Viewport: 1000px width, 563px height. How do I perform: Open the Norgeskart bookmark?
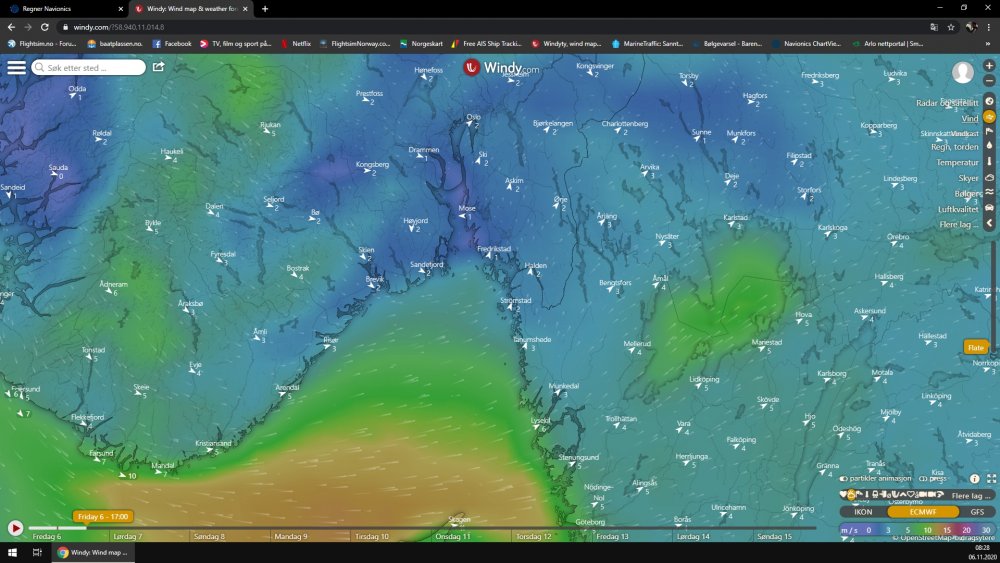(421, 44)
